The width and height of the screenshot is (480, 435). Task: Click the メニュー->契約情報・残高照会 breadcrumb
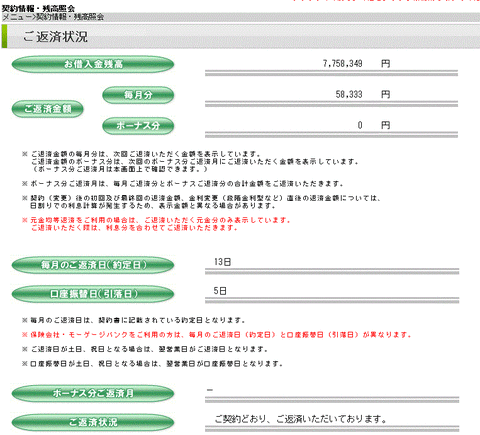[x=53, y=17]
